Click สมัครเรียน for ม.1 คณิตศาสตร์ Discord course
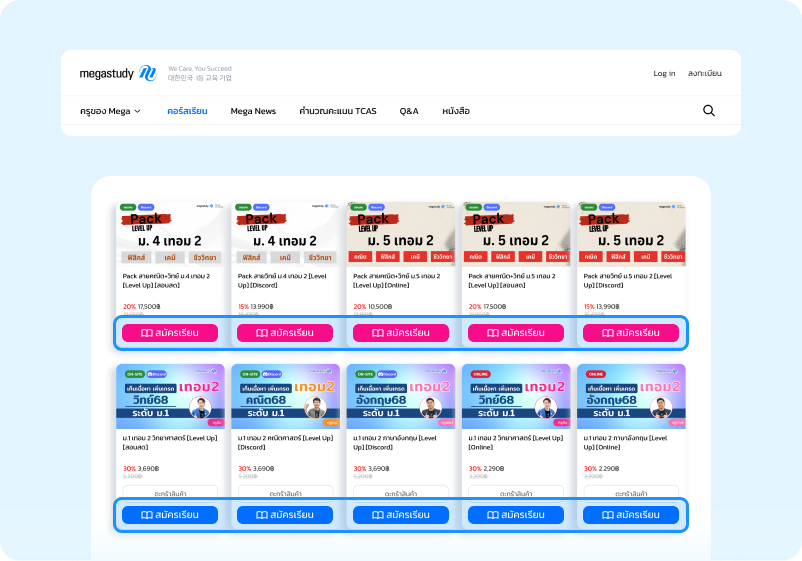The height and width of the screenshot is (561, 802). click(x=285, y=515)
